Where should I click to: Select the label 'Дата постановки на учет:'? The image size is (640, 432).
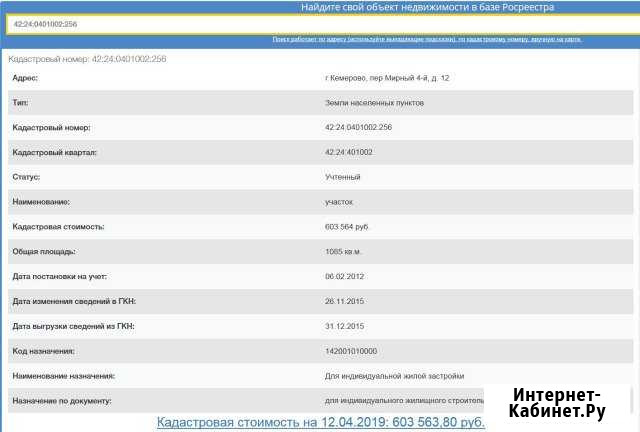(60, 276)
